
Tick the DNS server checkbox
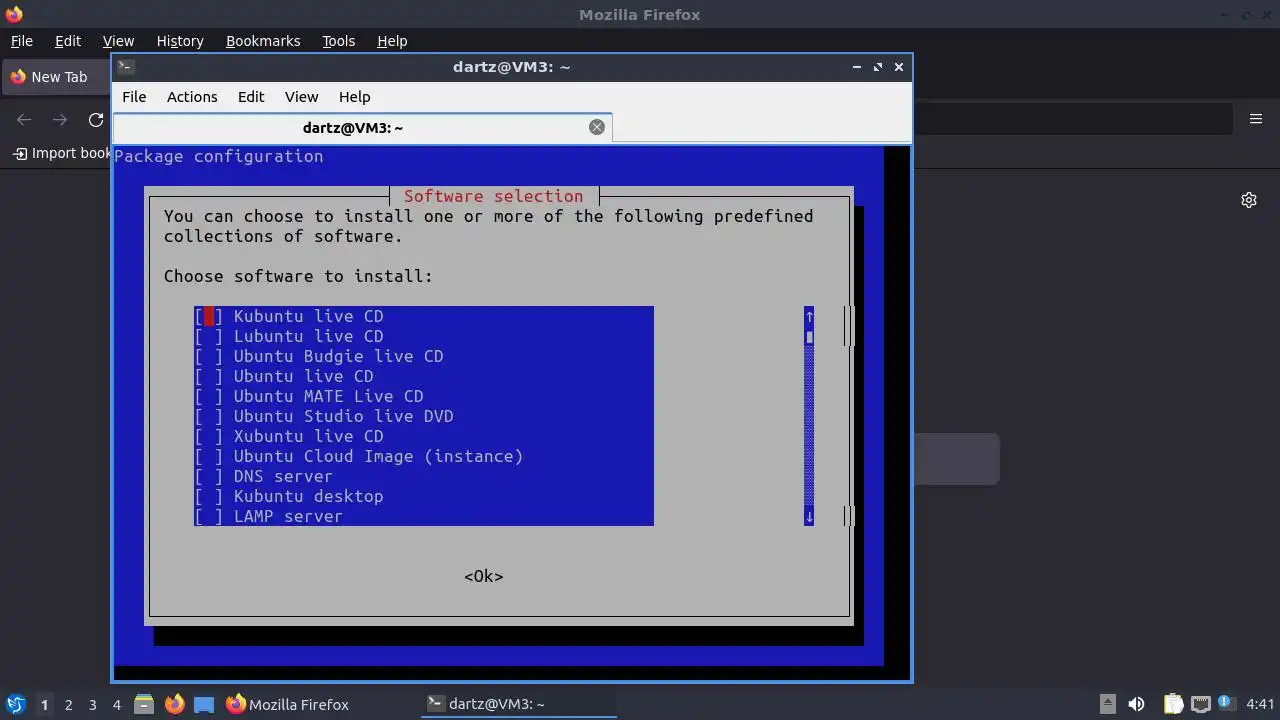(209, 476)
